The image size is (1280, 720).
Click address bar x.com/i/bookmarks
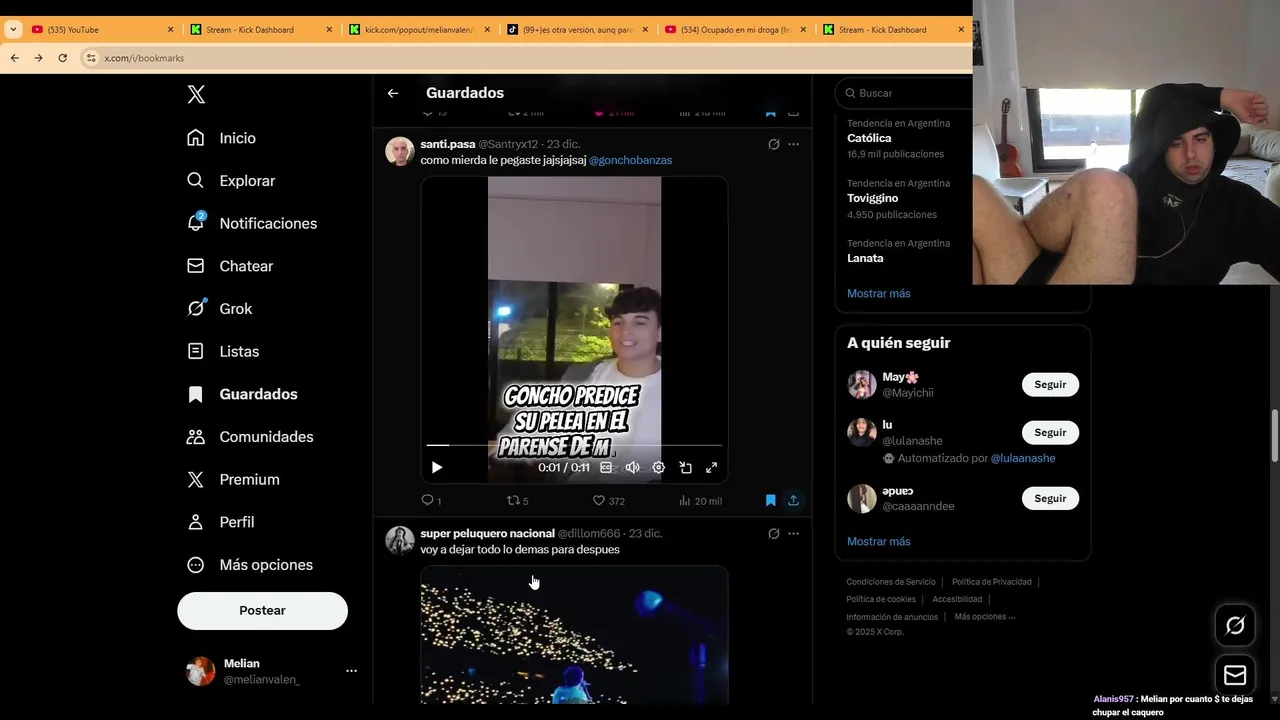[144, 58]
